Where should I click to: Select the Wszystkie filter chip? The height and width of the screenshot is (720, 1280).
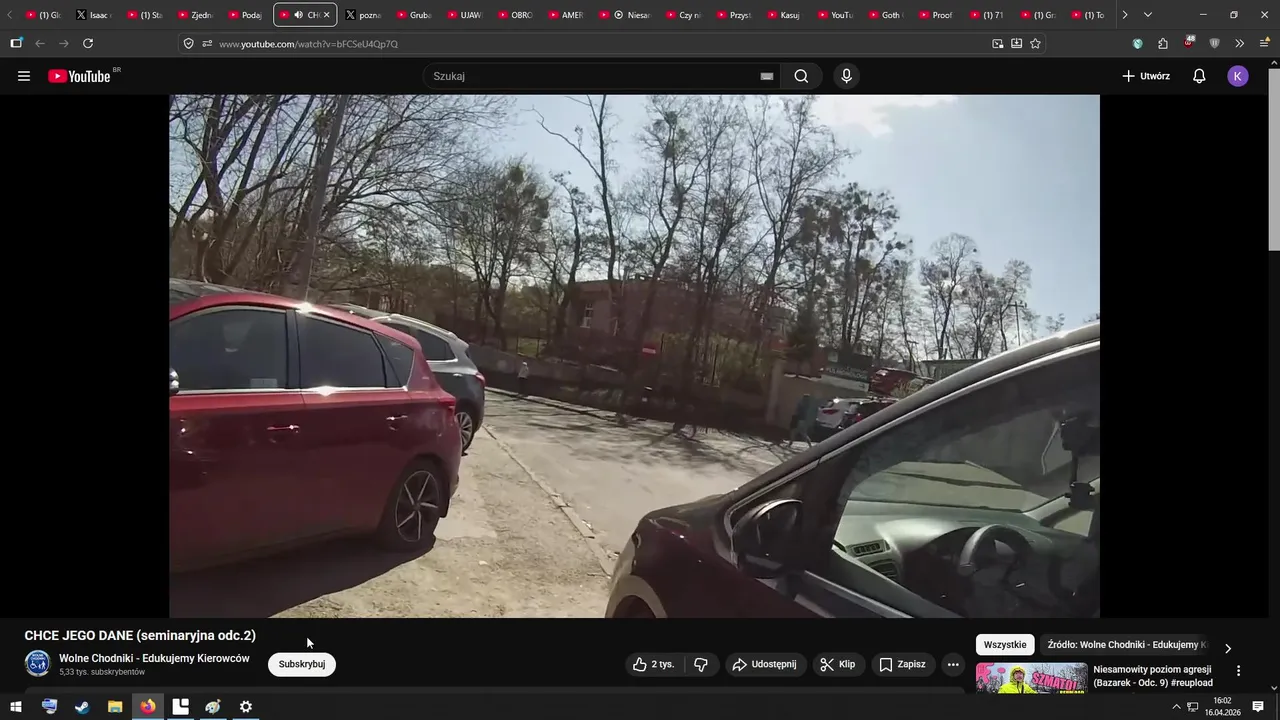pyautogui.click(x=1005, y=645)
